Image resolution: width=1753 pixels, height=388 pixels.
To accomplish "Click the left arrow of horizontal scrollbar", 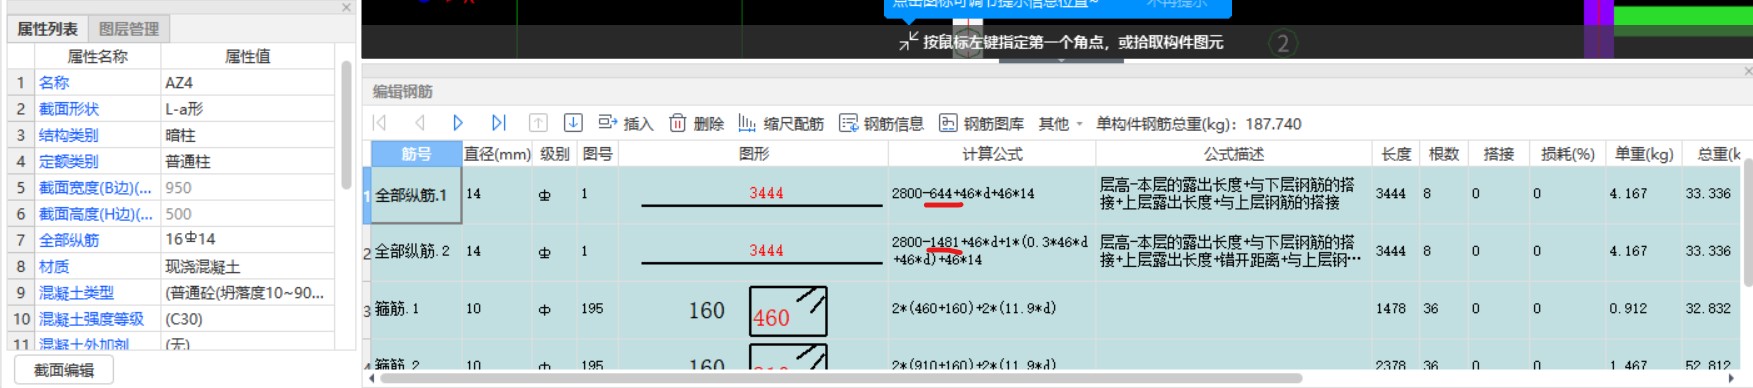I will pos(372,379).
